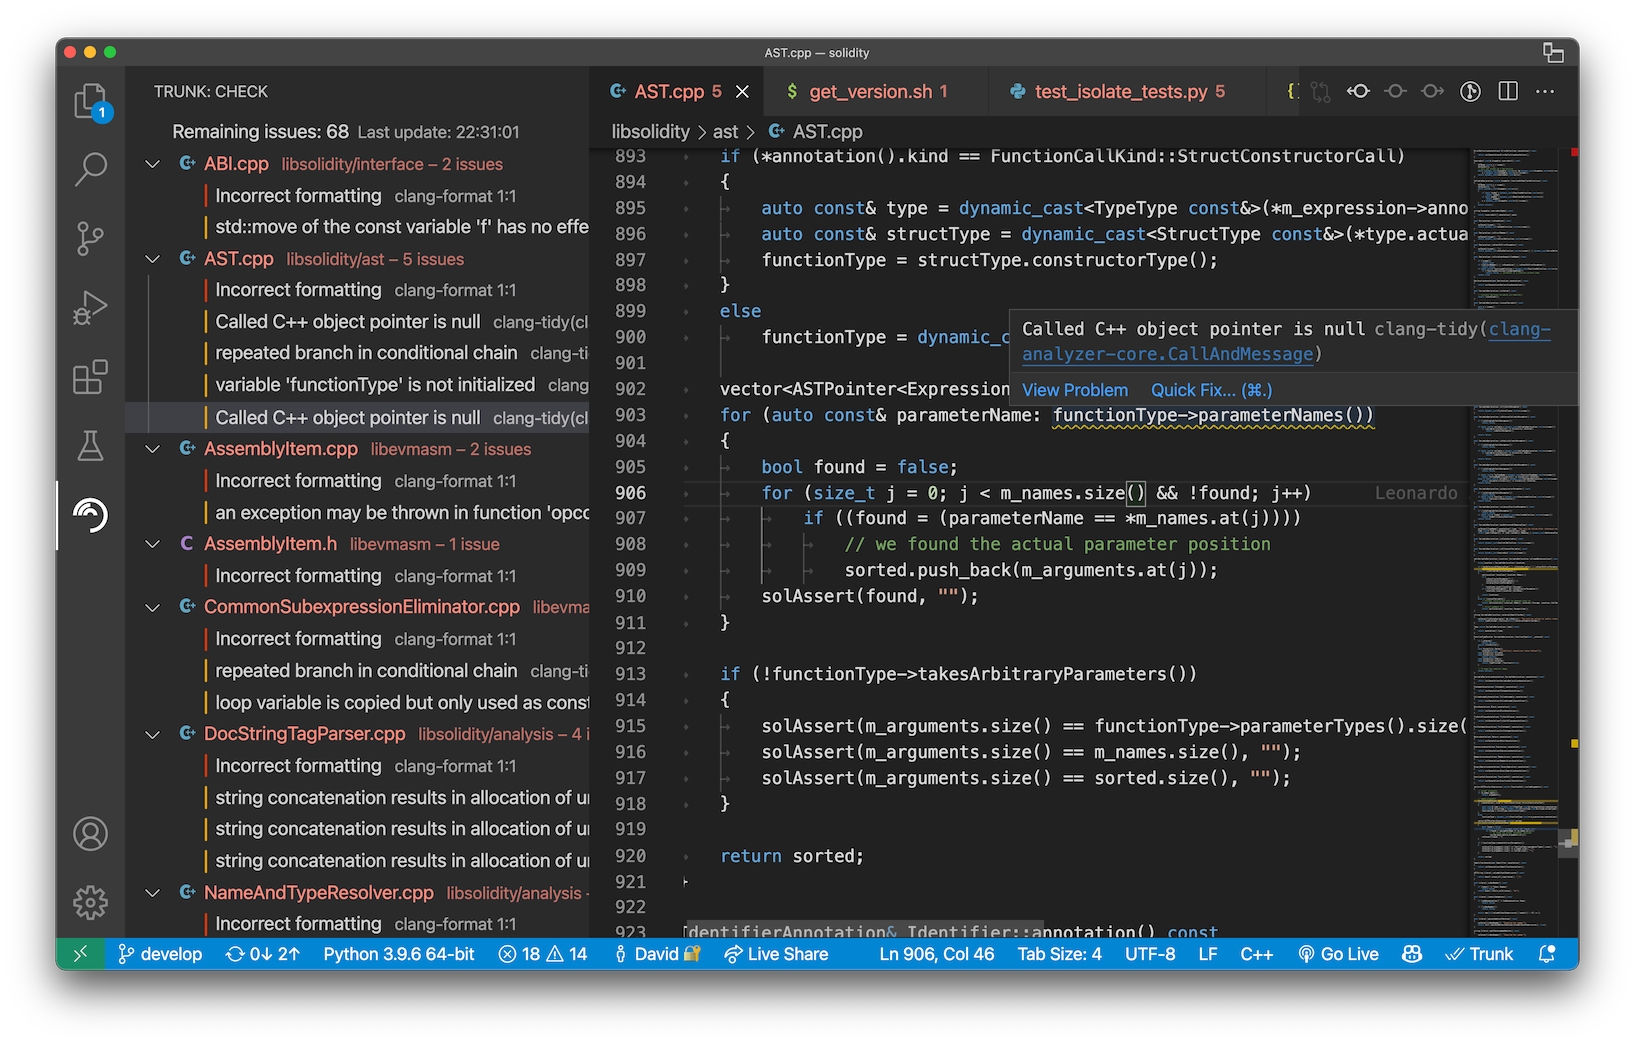Collapse the AssemblyItem.cpp issues group
Viewport: 1635px width, 1044px height.
[153, 449]
